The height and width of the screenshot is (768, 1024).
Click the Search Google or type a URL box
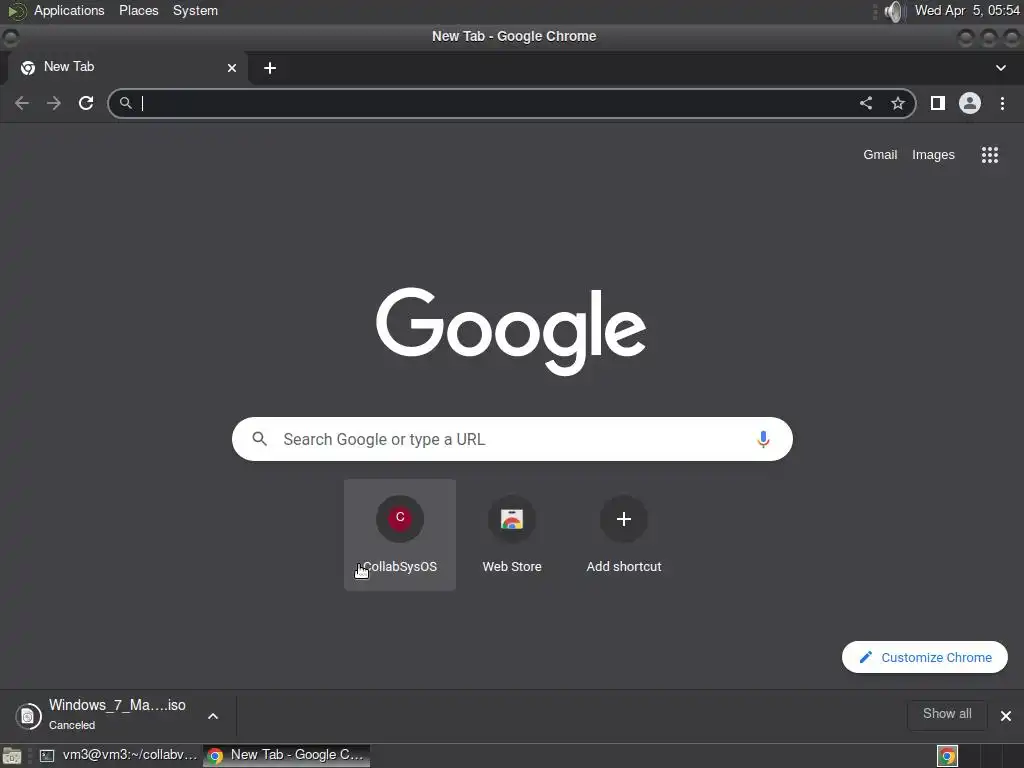tap(512, 439)
